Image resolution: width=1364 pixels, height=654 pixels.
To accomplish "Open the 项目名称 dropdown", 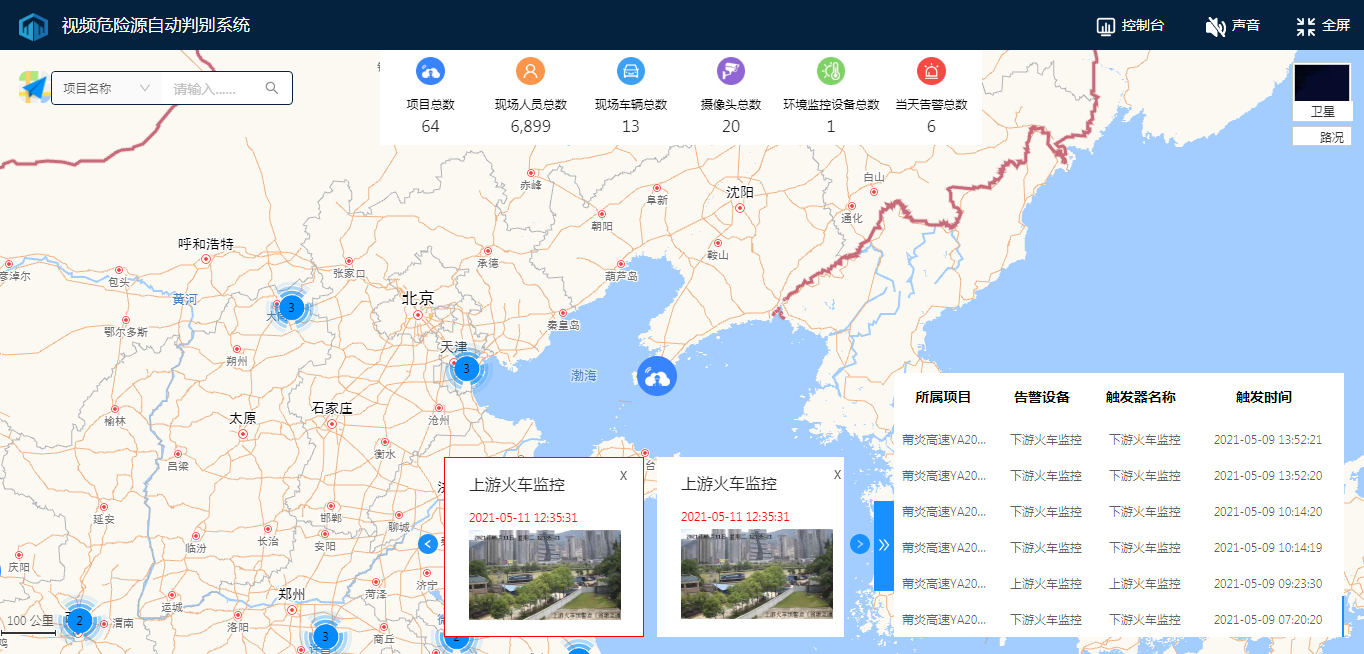I will 106,88.
